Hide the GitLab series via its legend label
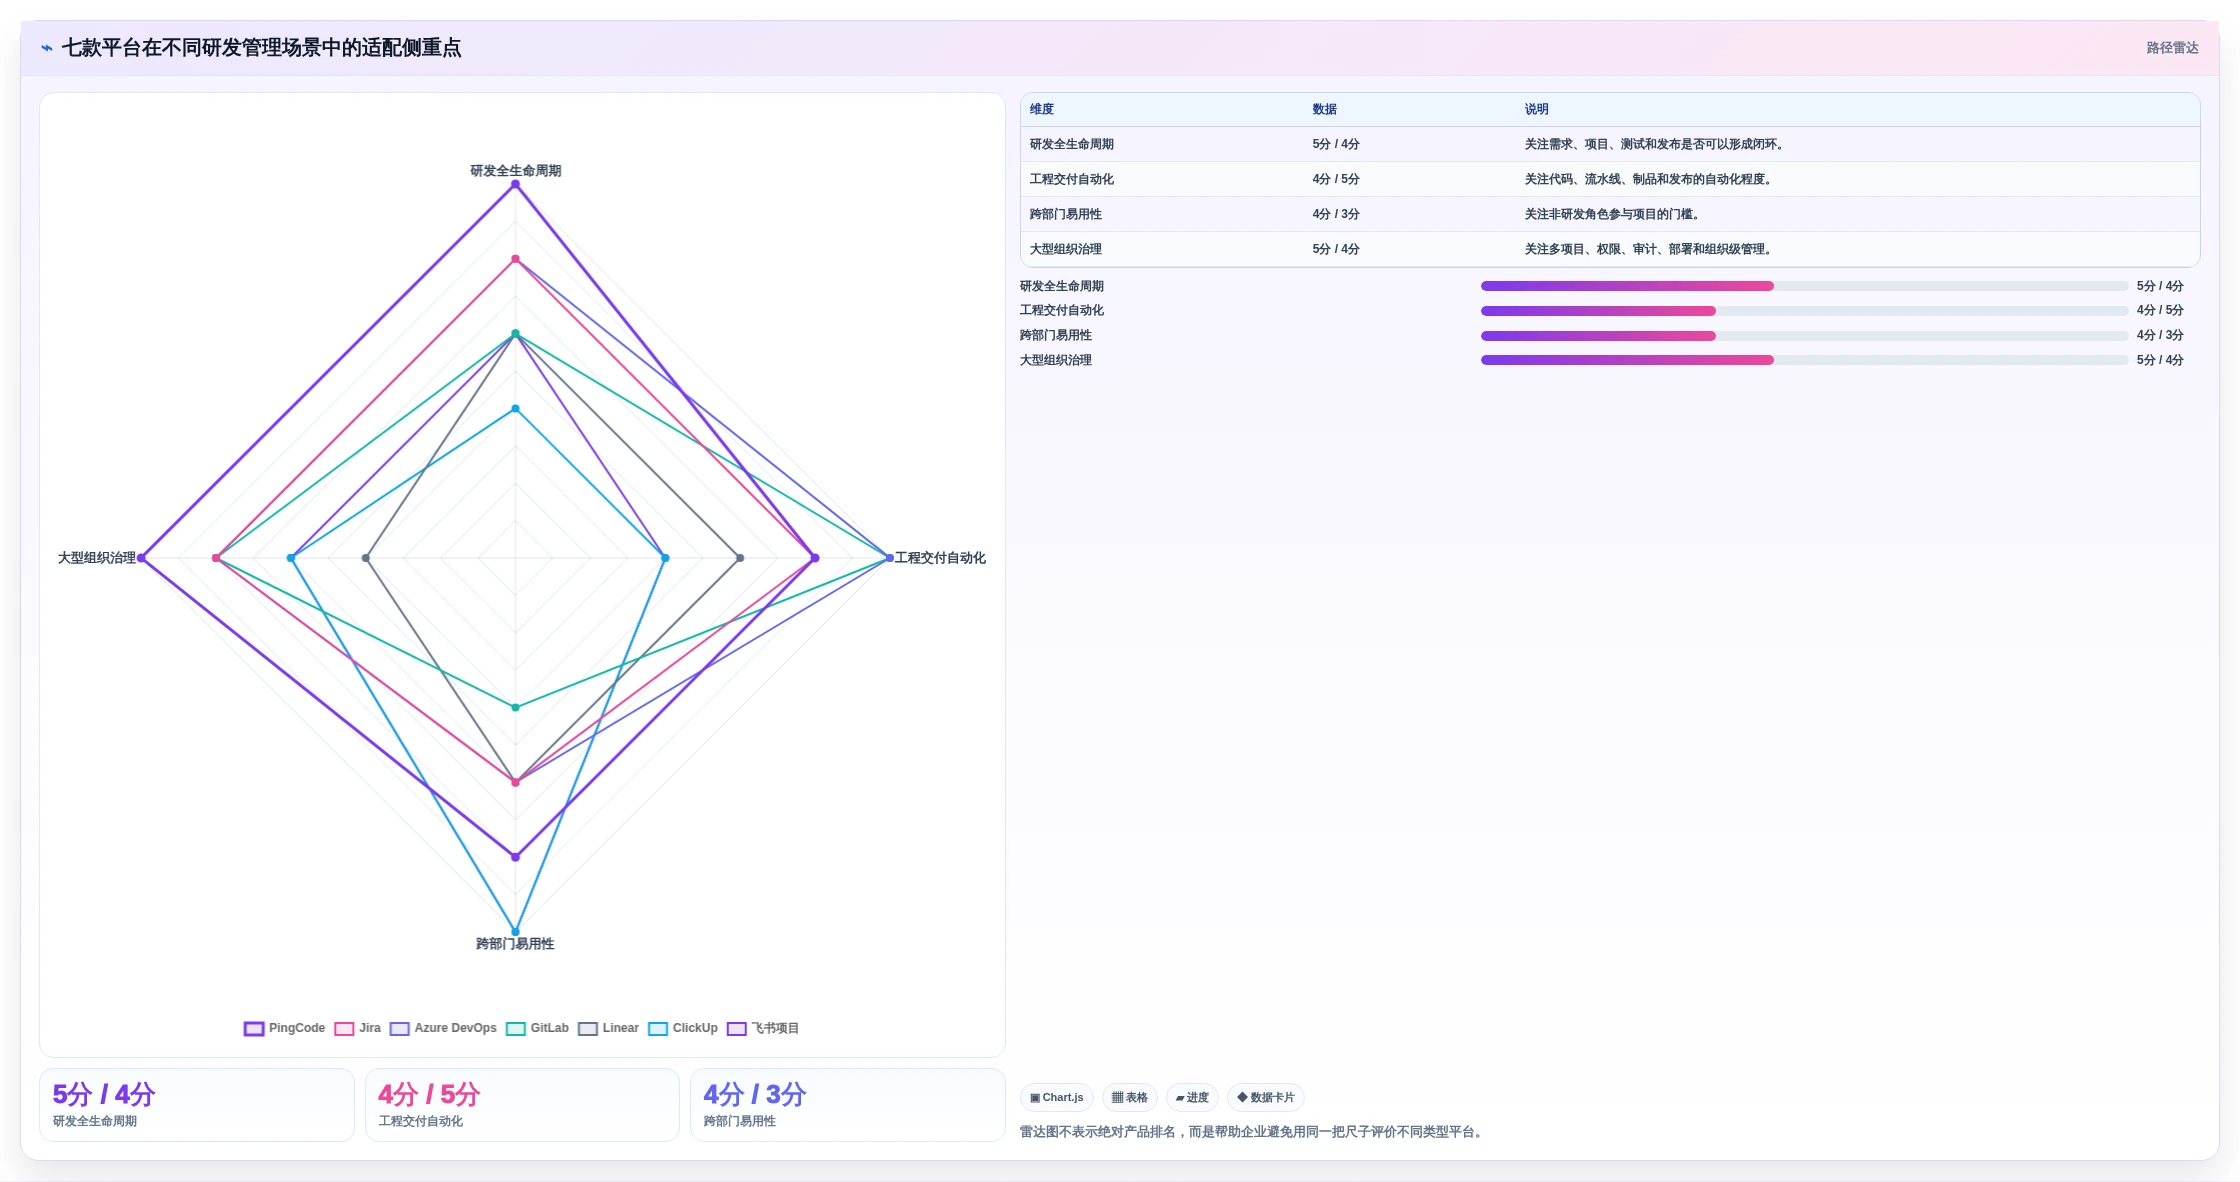 coord(549,1028)
